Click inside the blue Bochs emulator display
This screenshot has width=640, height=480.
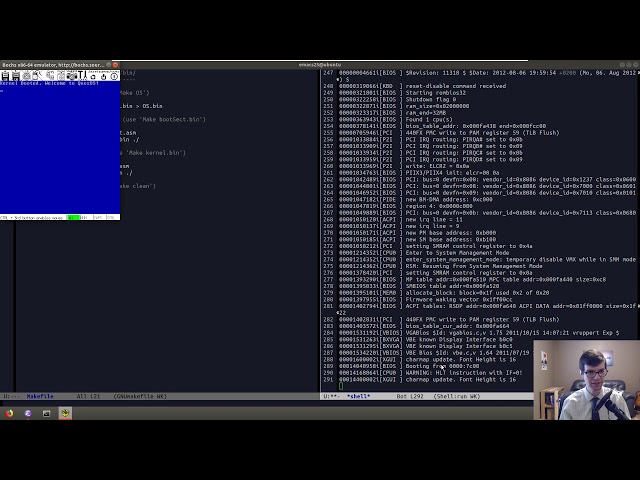(x=60, y=147)
